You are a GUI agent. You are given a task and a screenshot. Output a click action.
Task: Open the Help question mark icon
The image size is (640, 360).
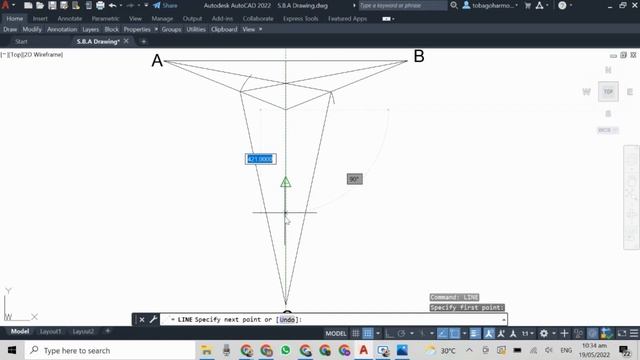click(562, 5)
